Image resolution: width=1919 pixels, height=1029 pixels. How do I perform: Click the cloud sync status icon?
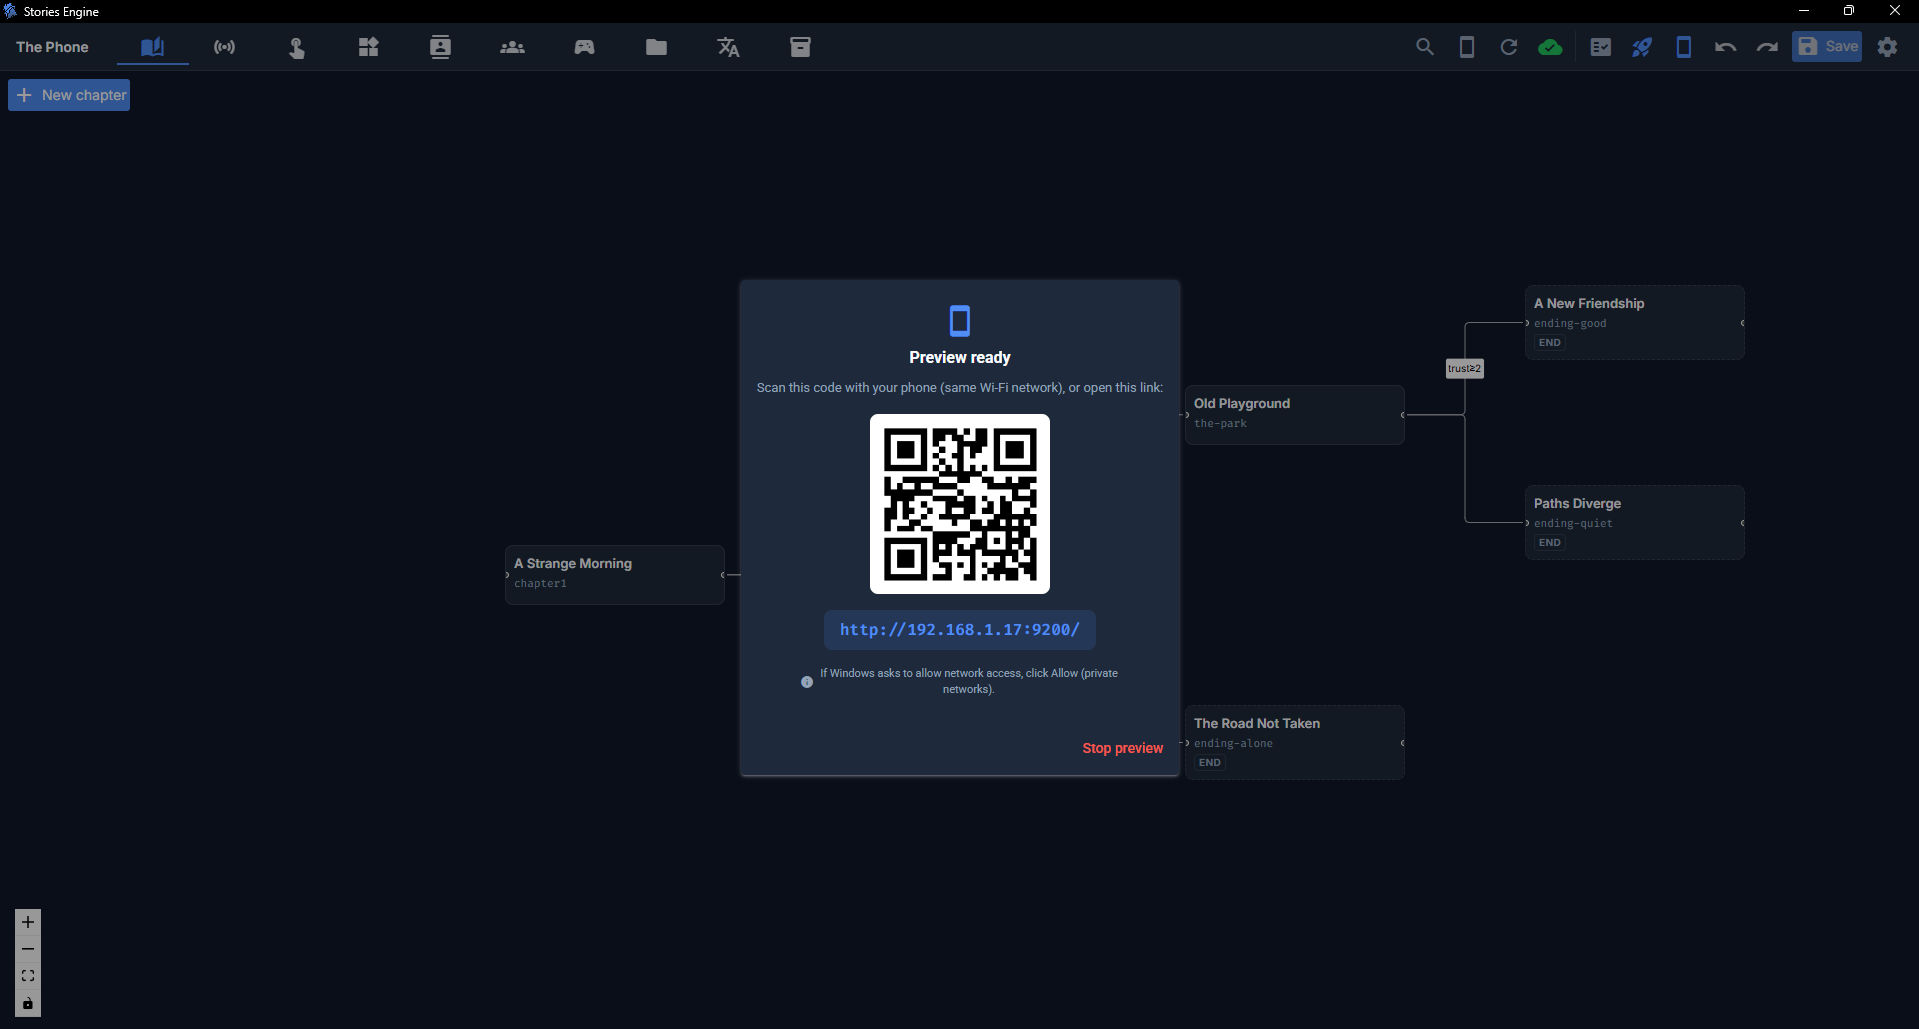(x=1550, y=47)
